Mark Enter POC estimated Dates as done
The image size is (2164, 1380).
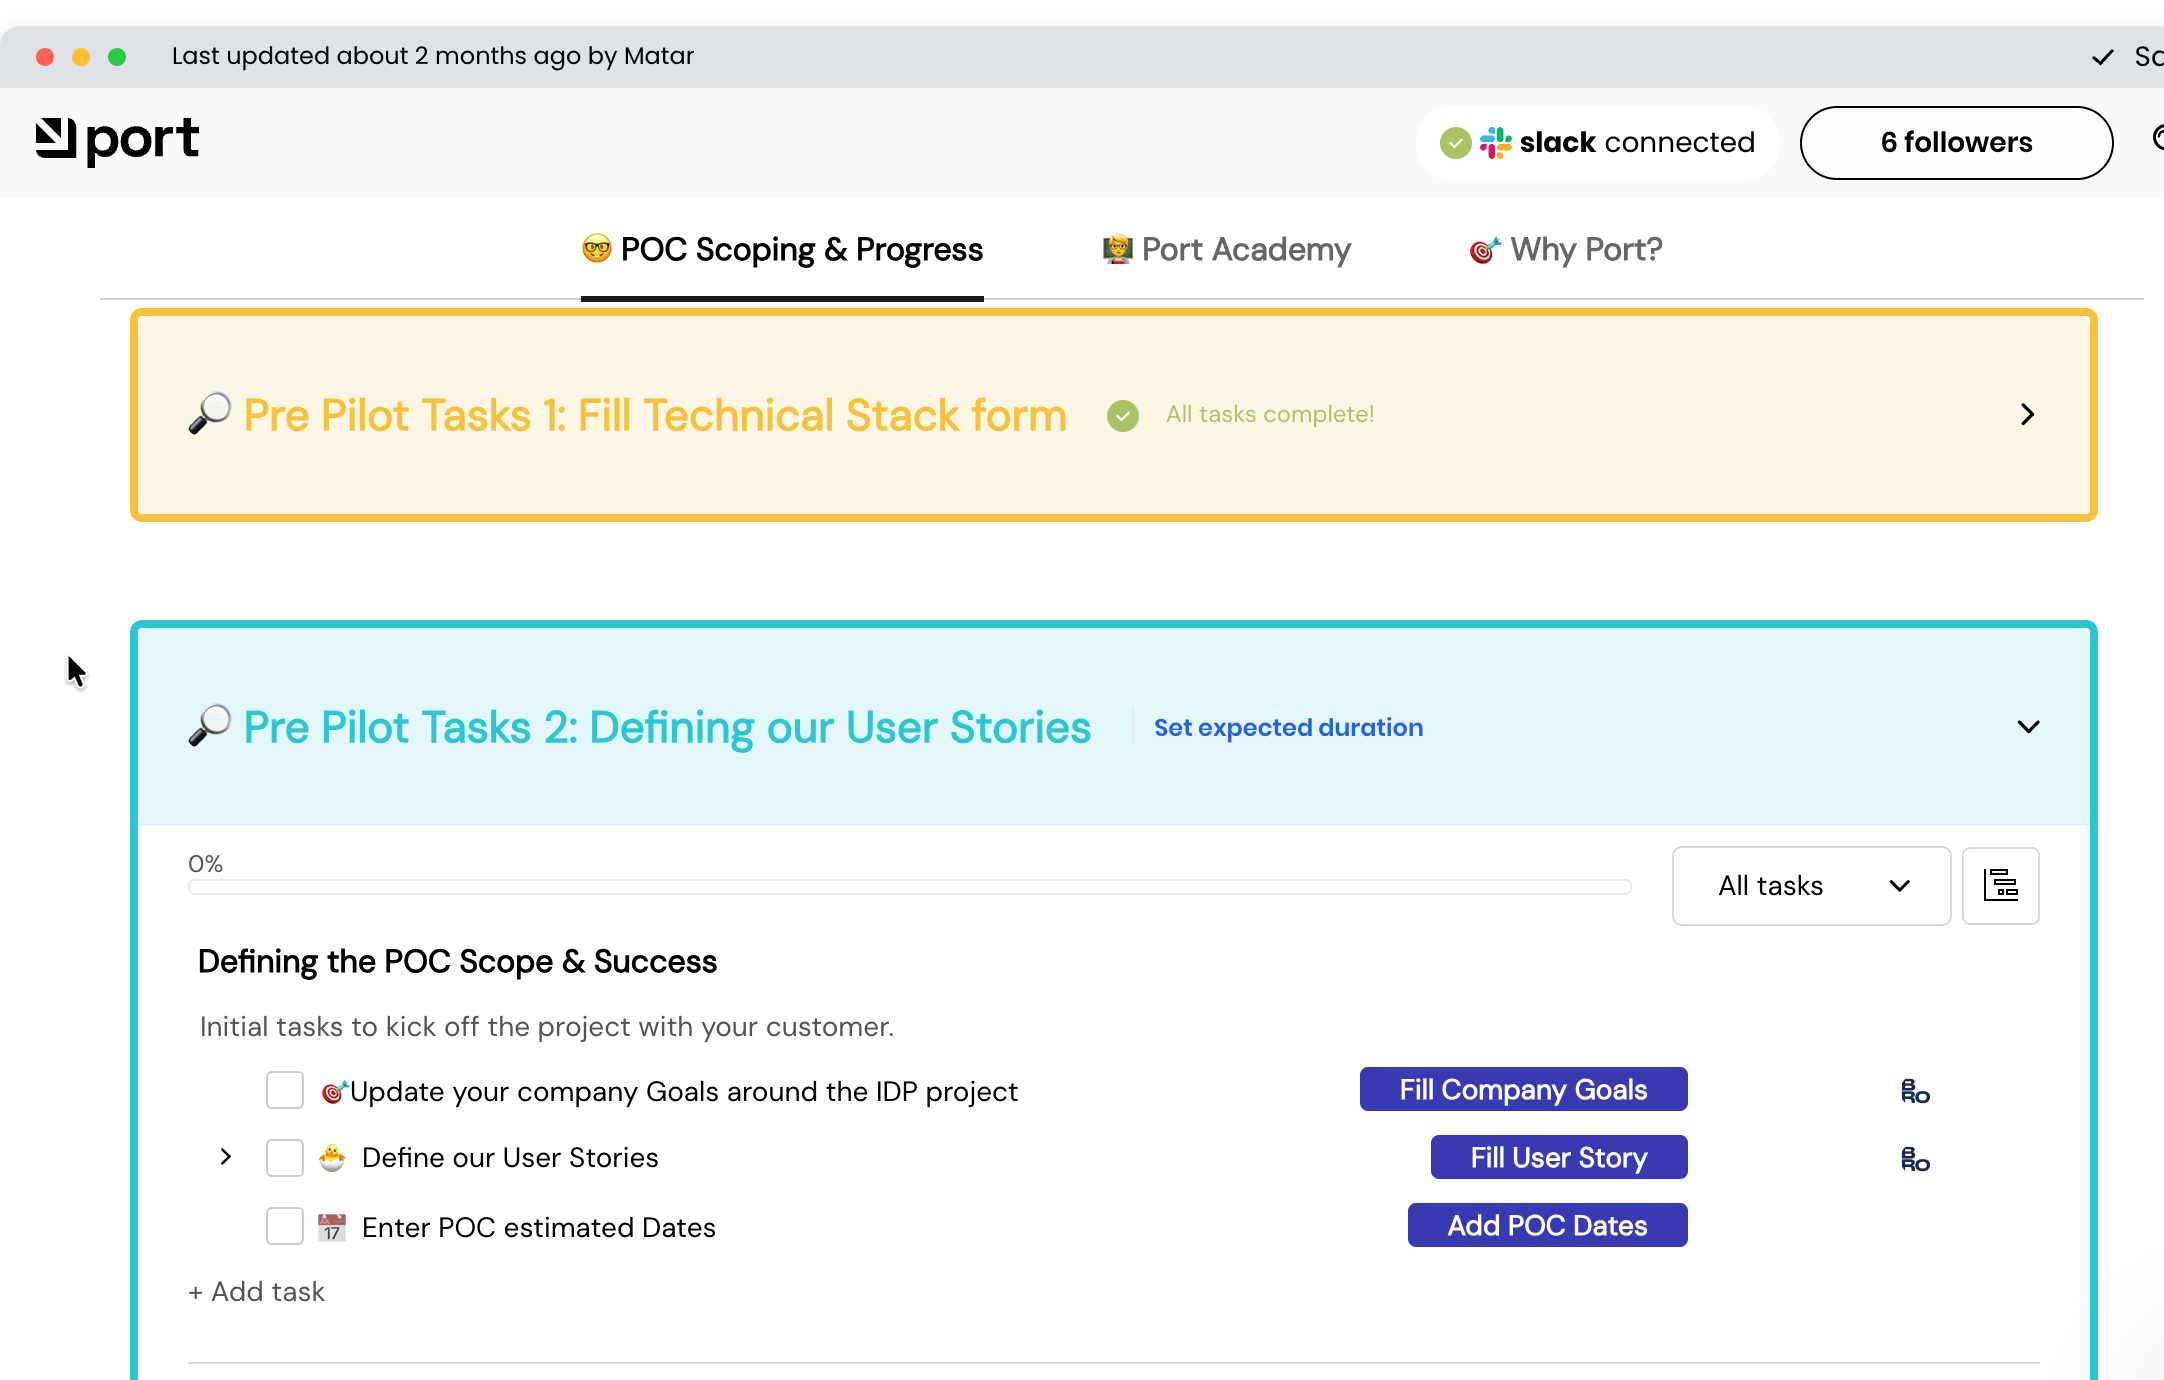[285, 1226]
